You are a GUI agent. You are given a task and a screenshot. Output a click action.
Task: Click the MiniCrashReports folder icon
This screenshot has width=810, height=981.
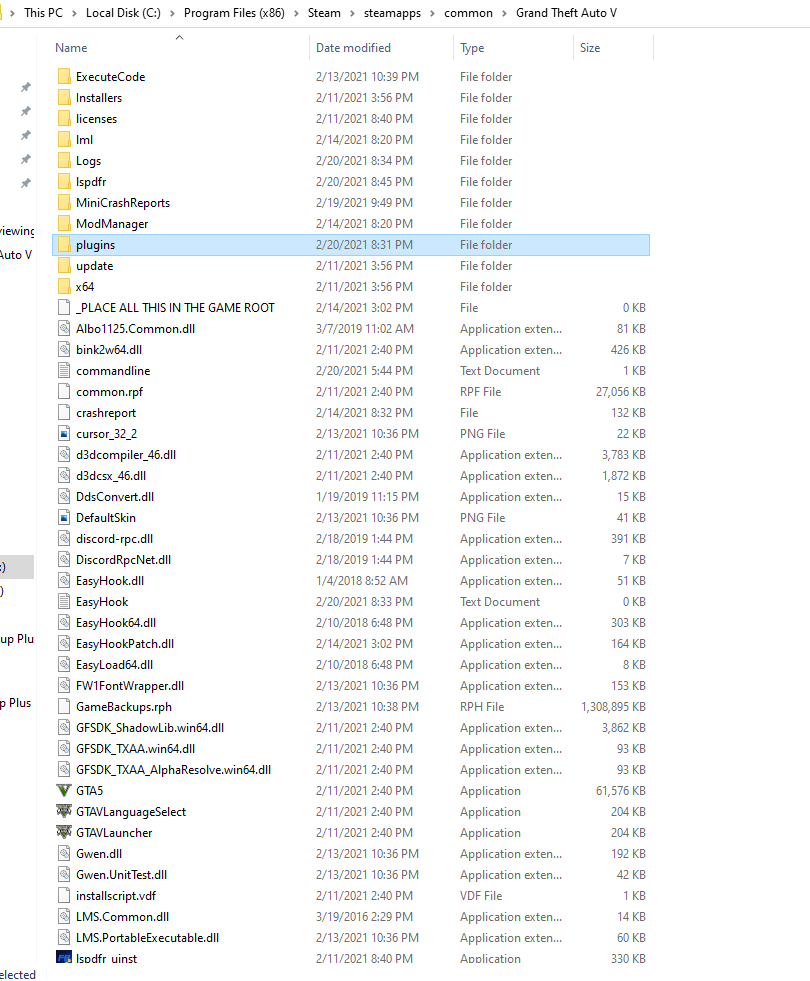pyautogui.click(x=64, y=203)
